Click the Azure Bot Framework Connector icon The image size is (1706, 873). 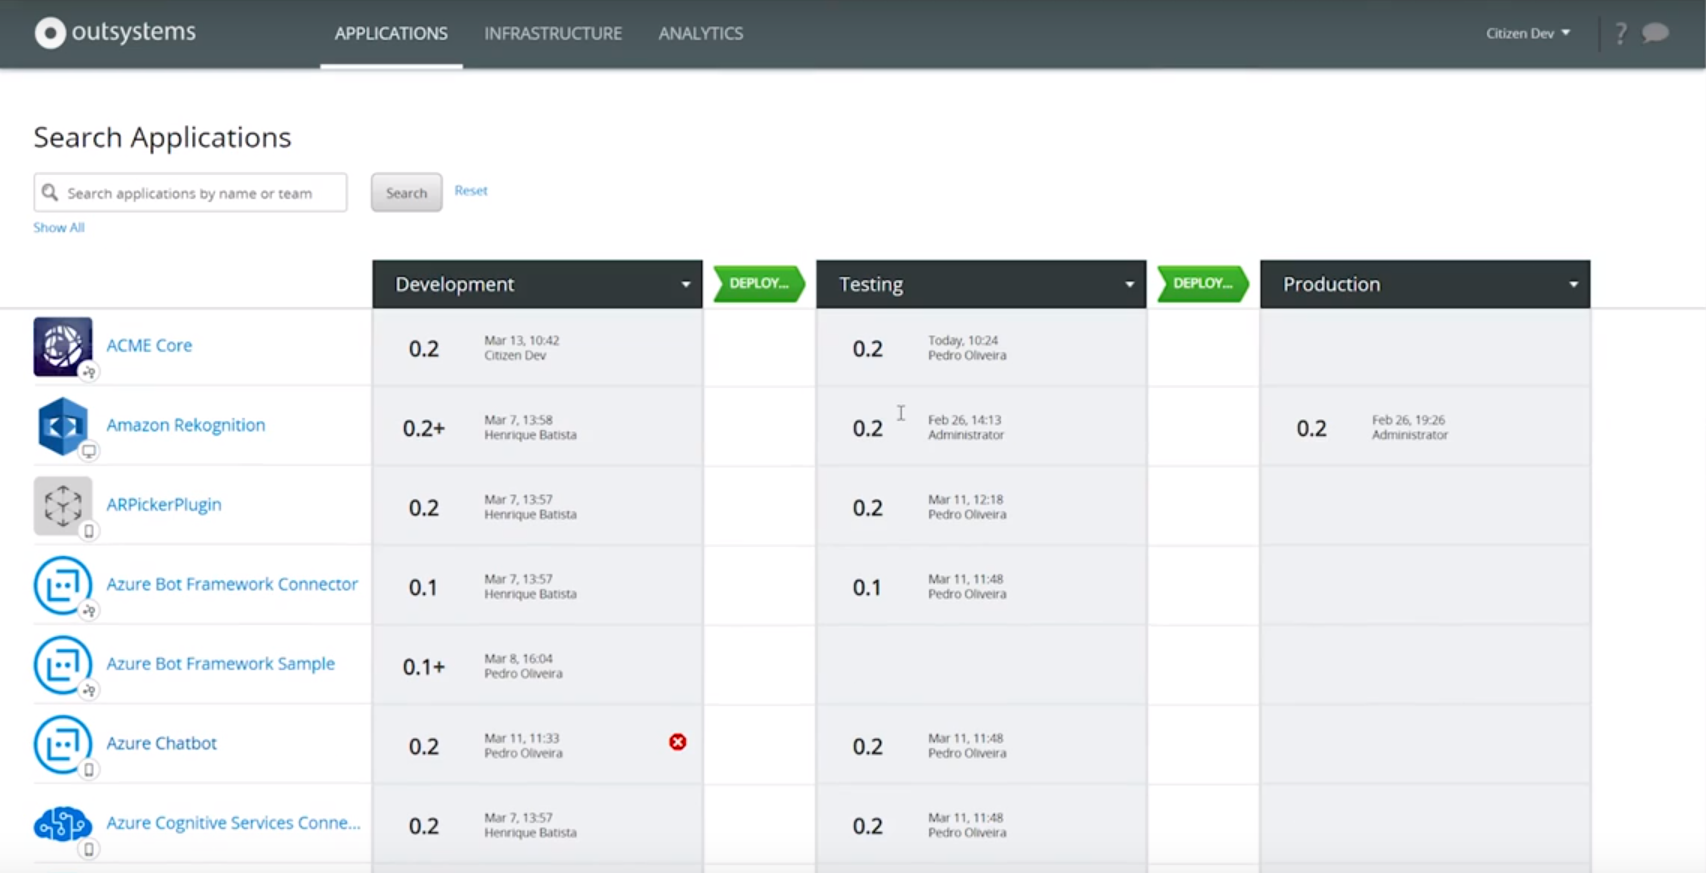coord(62,585)
